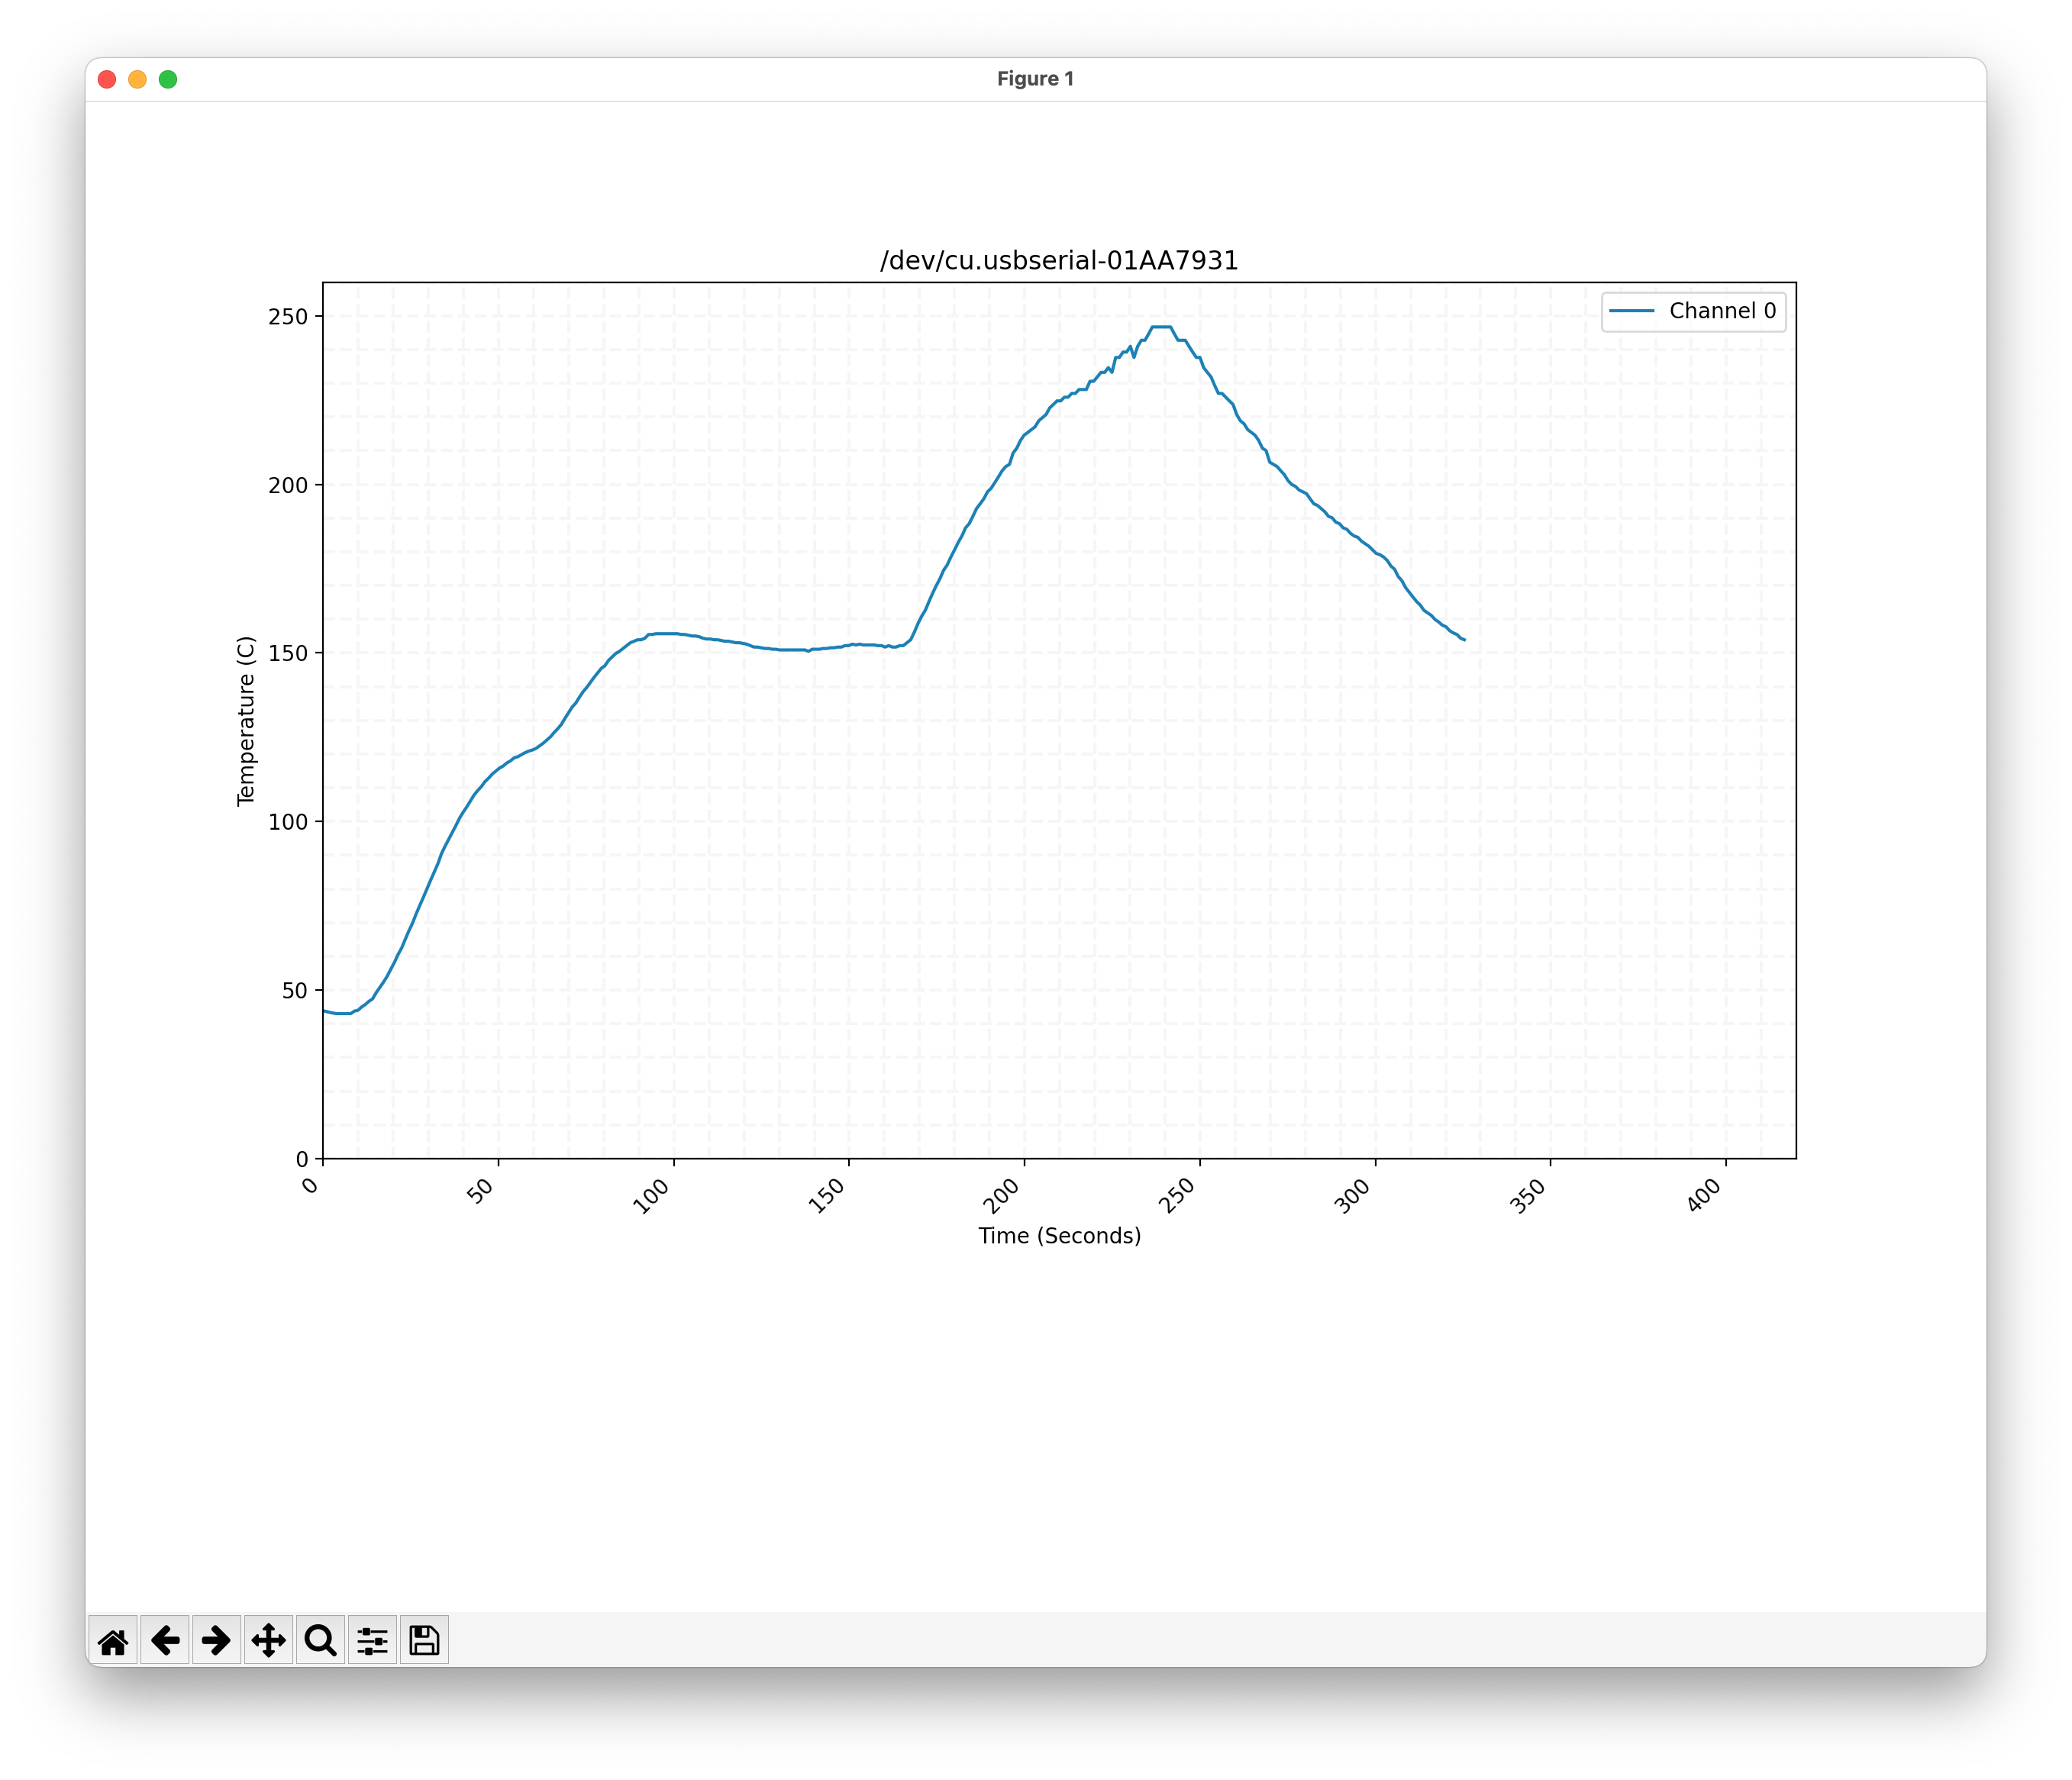This screenshot has width=2072, height=1780.
Task: Click the Time (Seconds) axis label
Action: (1059, 1236)
